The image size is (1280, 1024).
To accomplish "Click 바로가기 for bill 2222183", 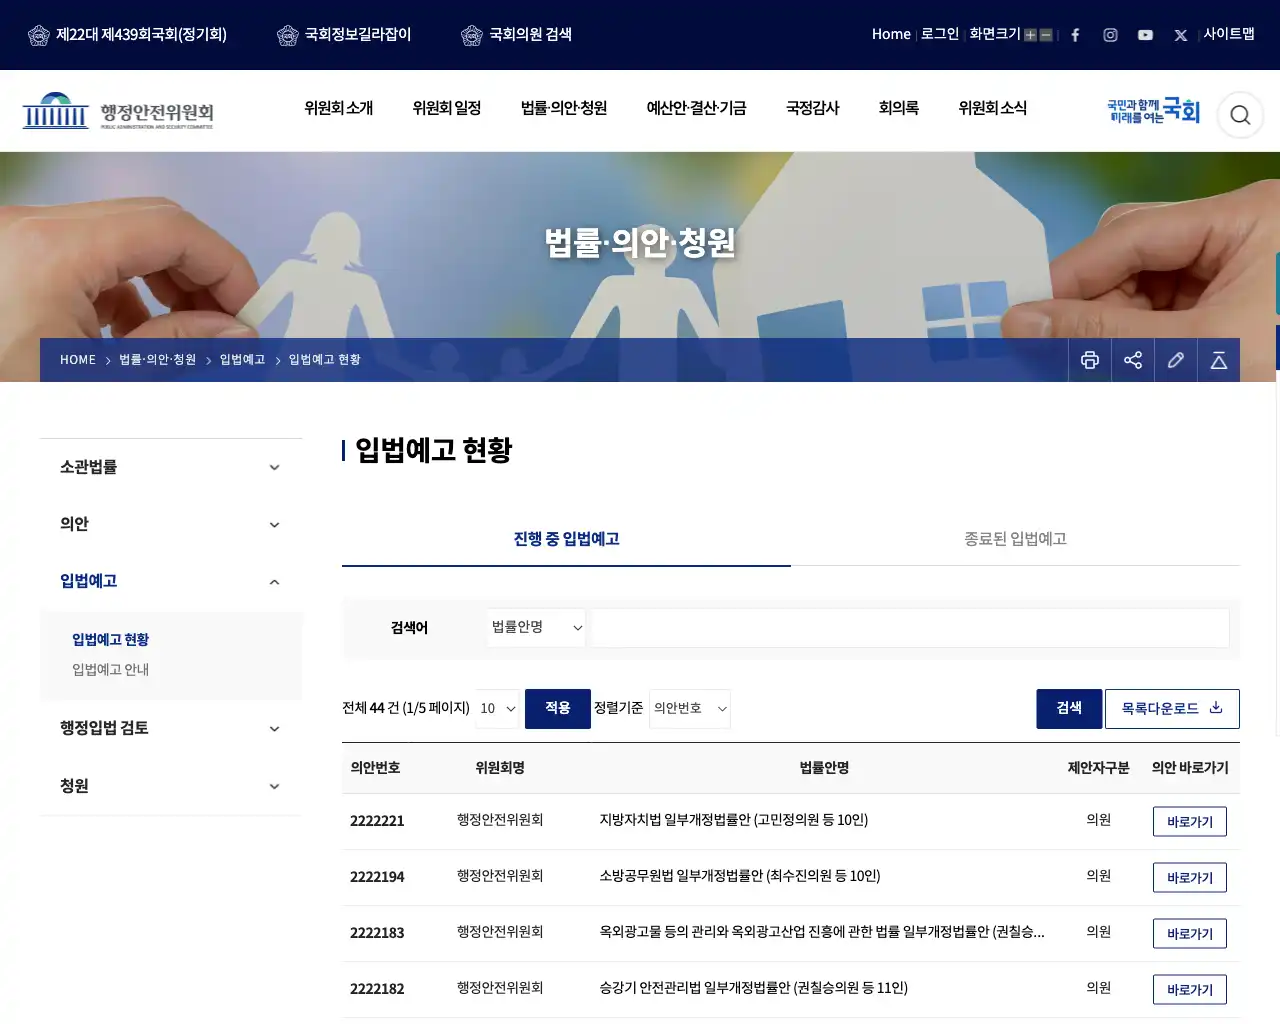I will pyautogui.click(x=1190, y=933).
